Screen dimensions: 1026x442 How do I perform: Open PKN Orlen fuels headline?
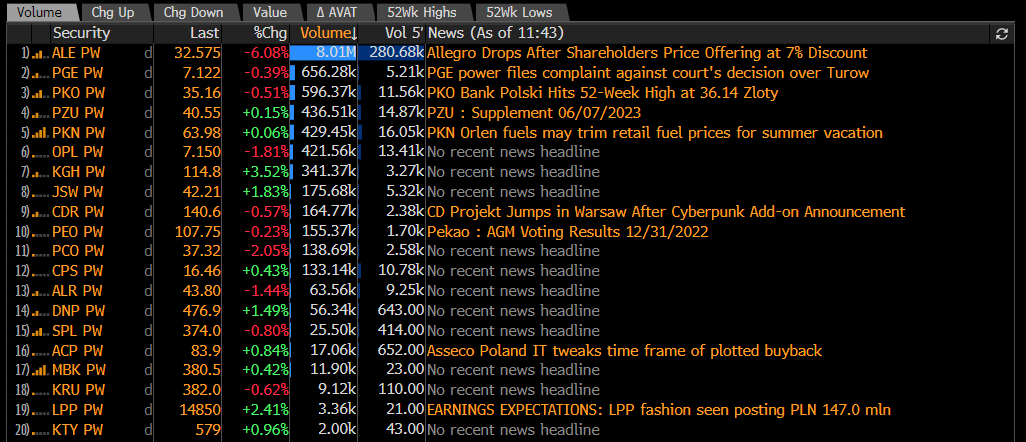coord(655,133)
